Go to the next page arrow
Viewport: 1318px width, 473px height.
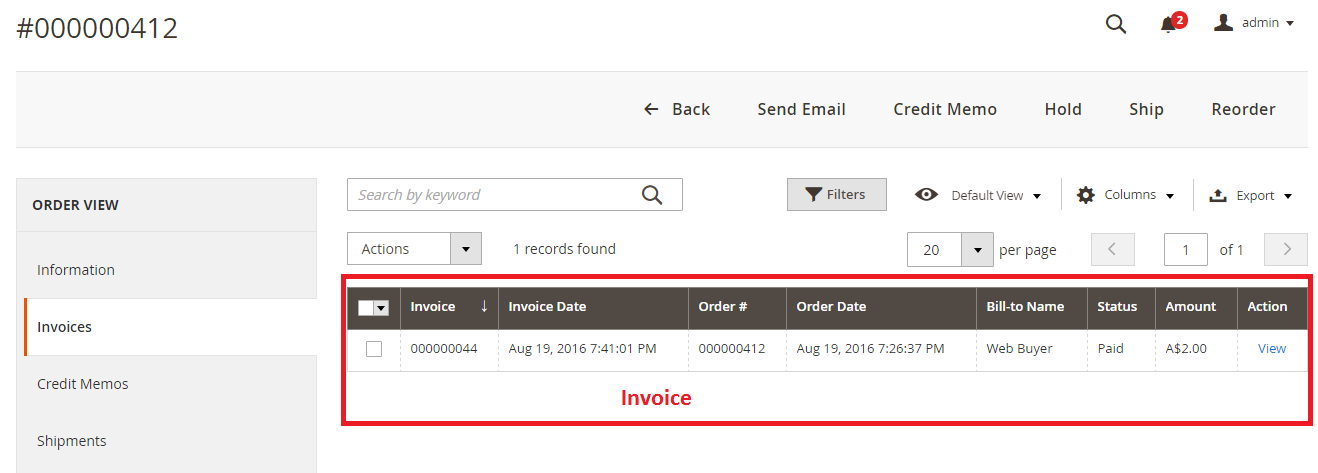1286,250
